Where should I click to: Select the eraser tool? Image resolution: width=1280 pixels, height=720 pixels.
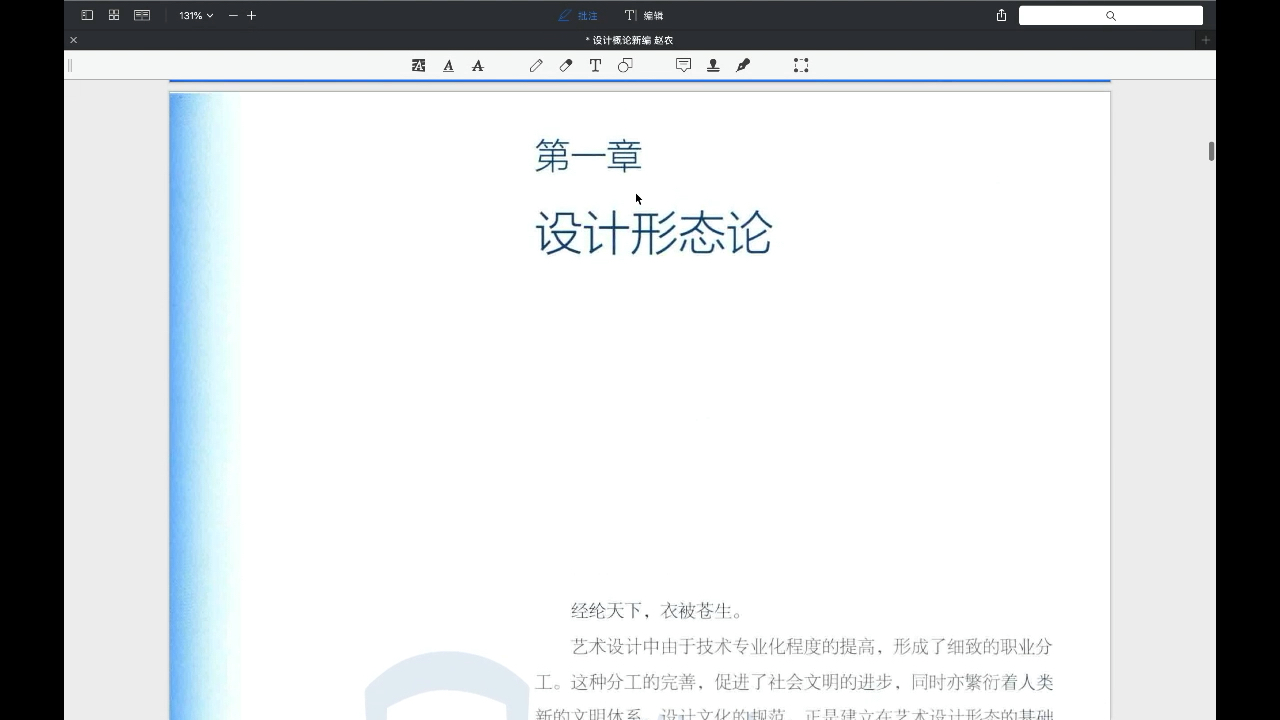(x=565, y=65)
